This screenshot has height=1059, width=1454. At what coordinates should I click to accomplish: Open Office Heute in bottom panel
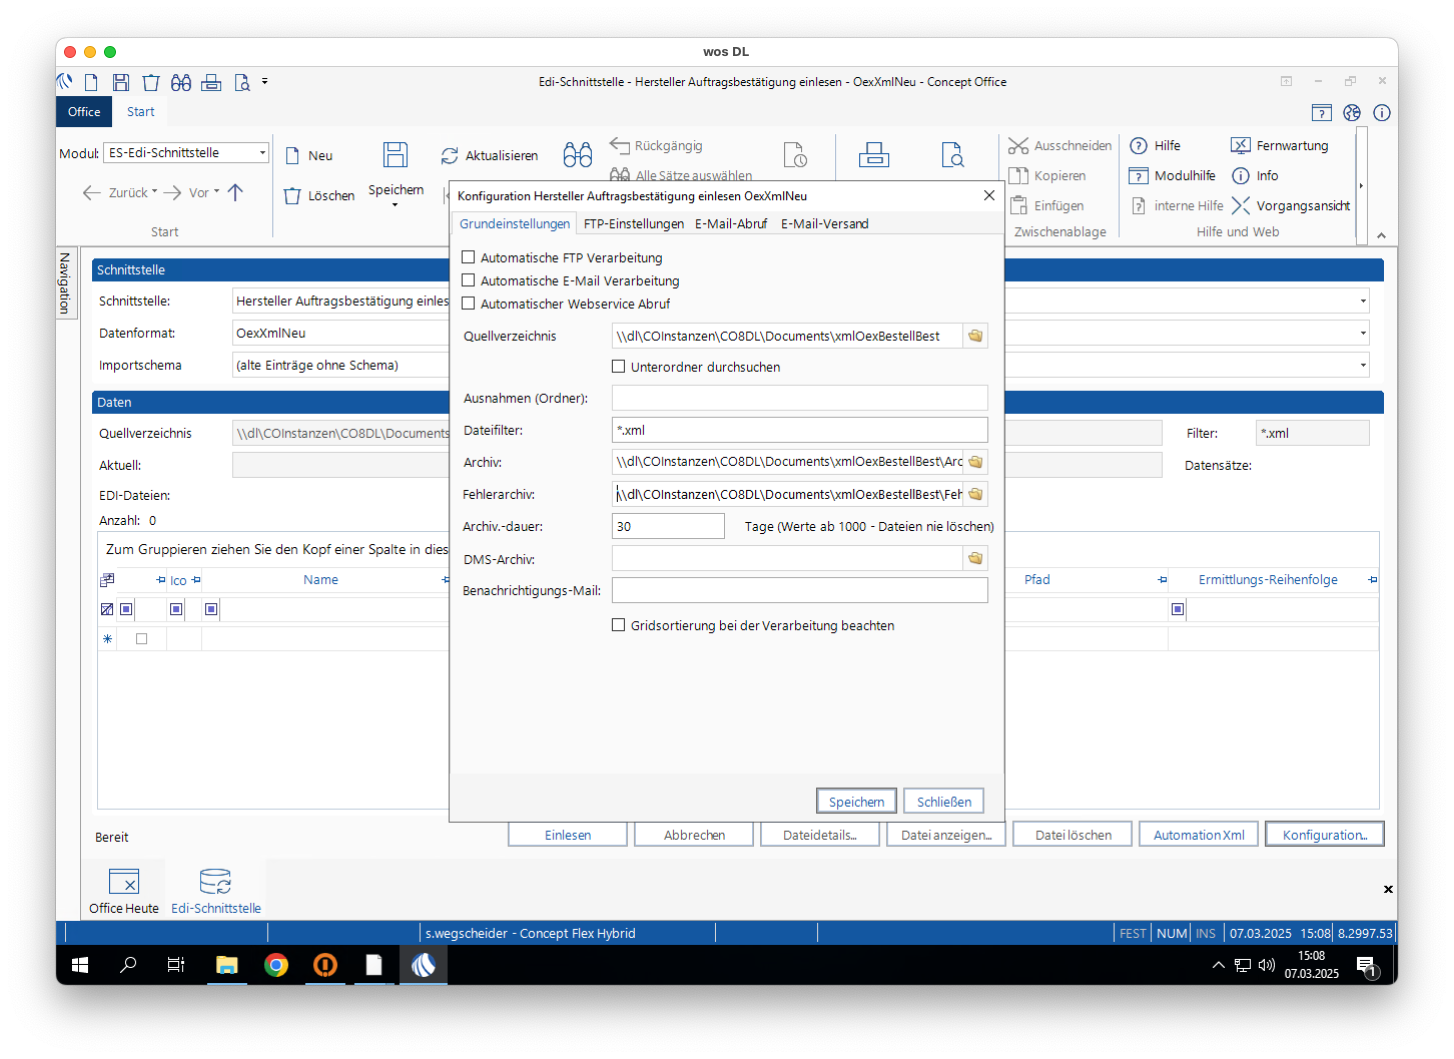pos(124,891)
